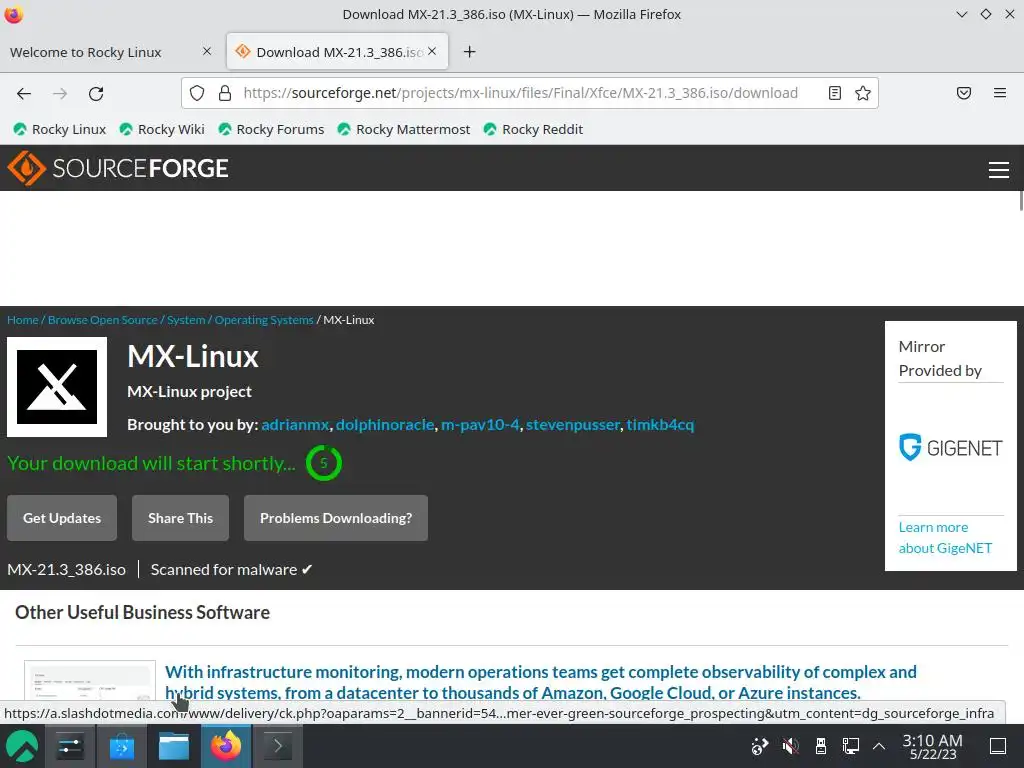
Task: Go to Home breadcrumb
Action: pos(23,320)
